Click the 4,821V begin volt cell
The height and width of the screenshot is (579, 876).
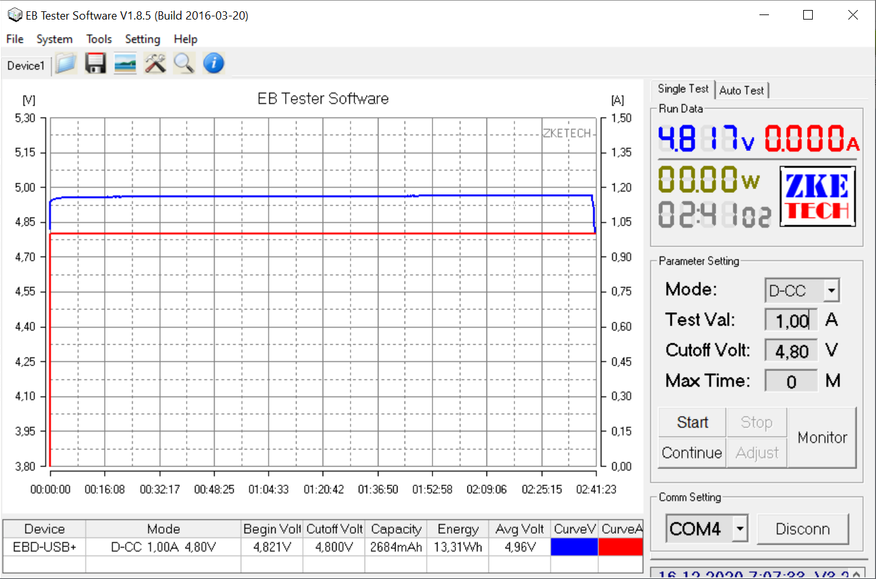(272, 547)
